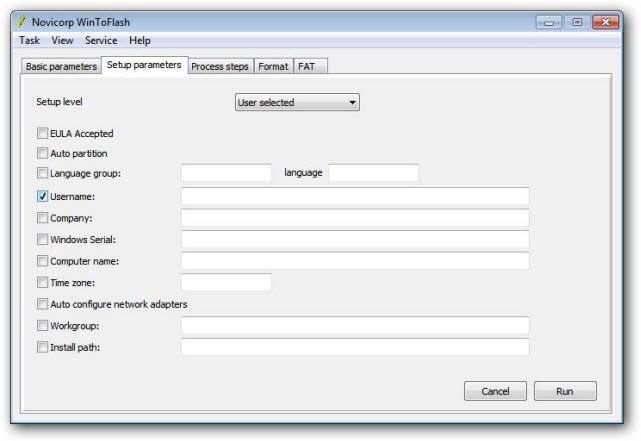This screenshot has height=441, width=641.
Task: Select the Setup parameters tab
Action: click(x=144, y=65)
